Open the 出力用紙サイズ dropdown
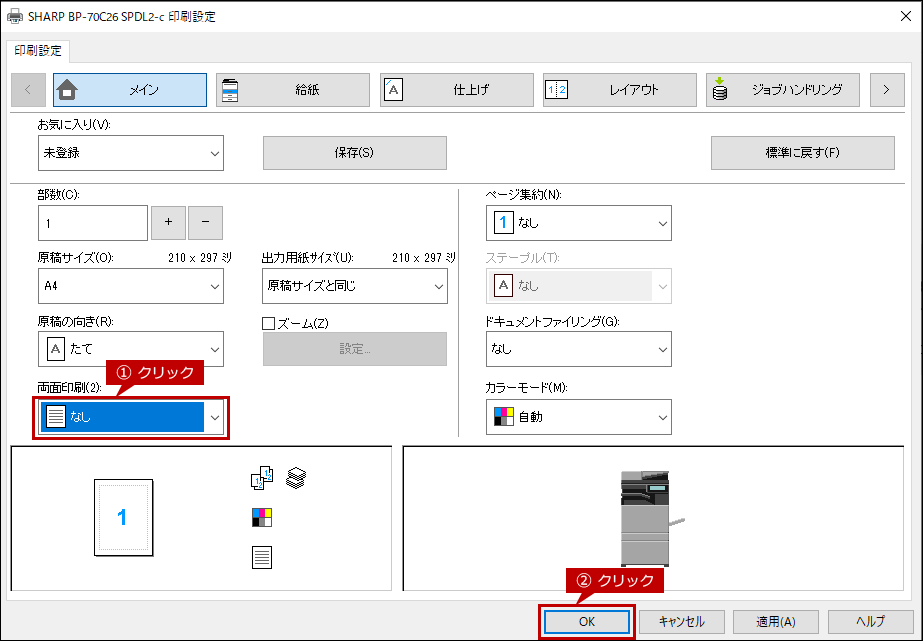923x641 pixels. click(x=354, y=286)
